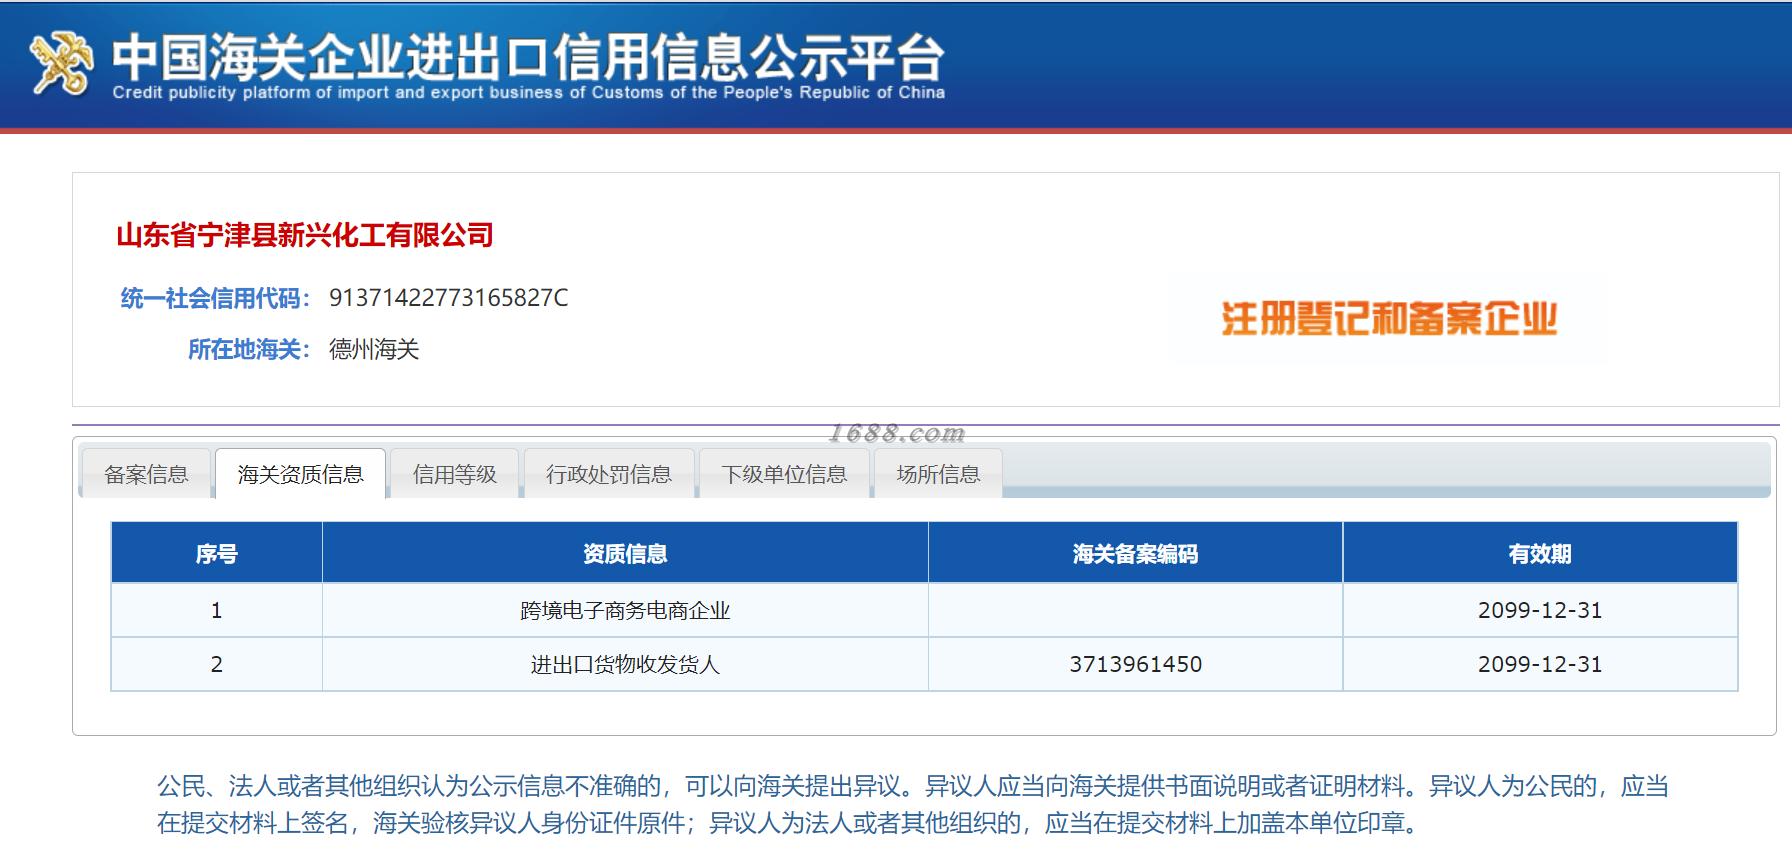Select the 跨境电子商务电商企业 cell
The image size is (1792, 862).
tap(625, 610)
